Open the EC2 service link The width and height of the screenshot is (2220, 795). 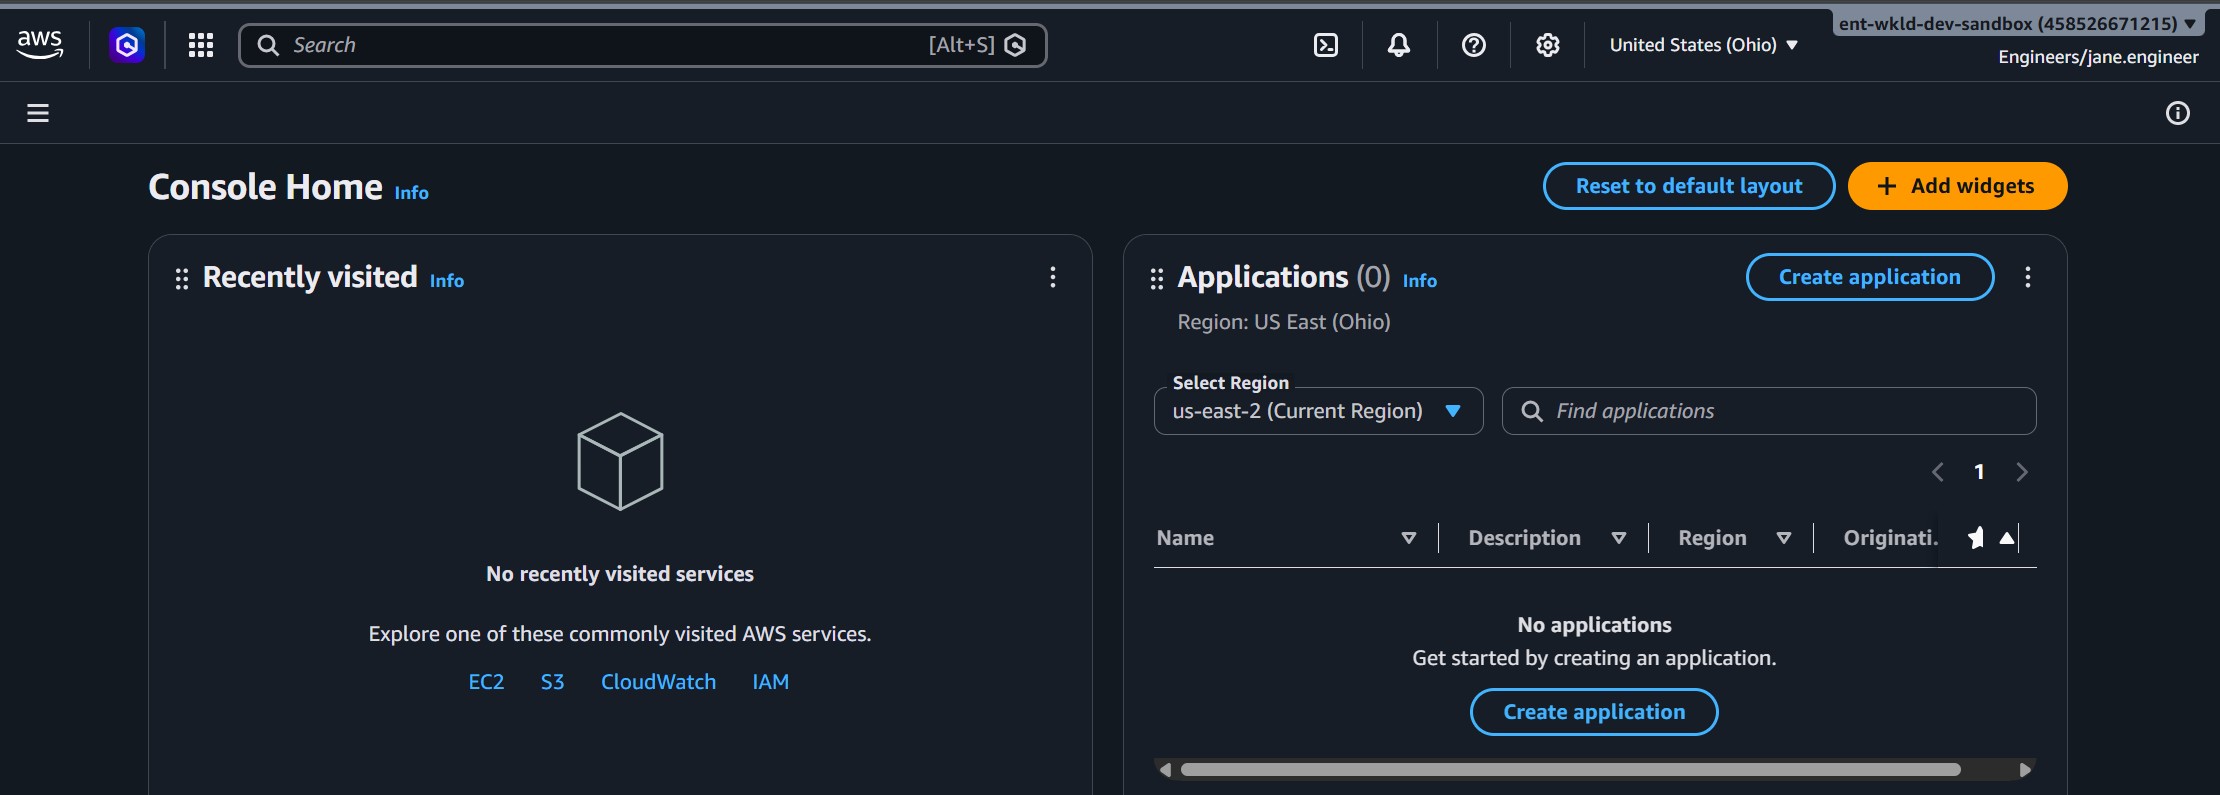pyautogui.click(x=486, y=682)
